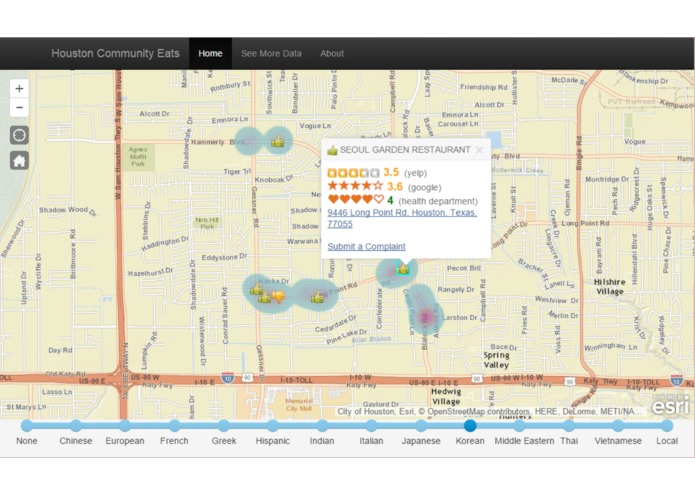The image size is (695, 494).
Task: Set cuisine slider to Japanese
Action: 421,426
